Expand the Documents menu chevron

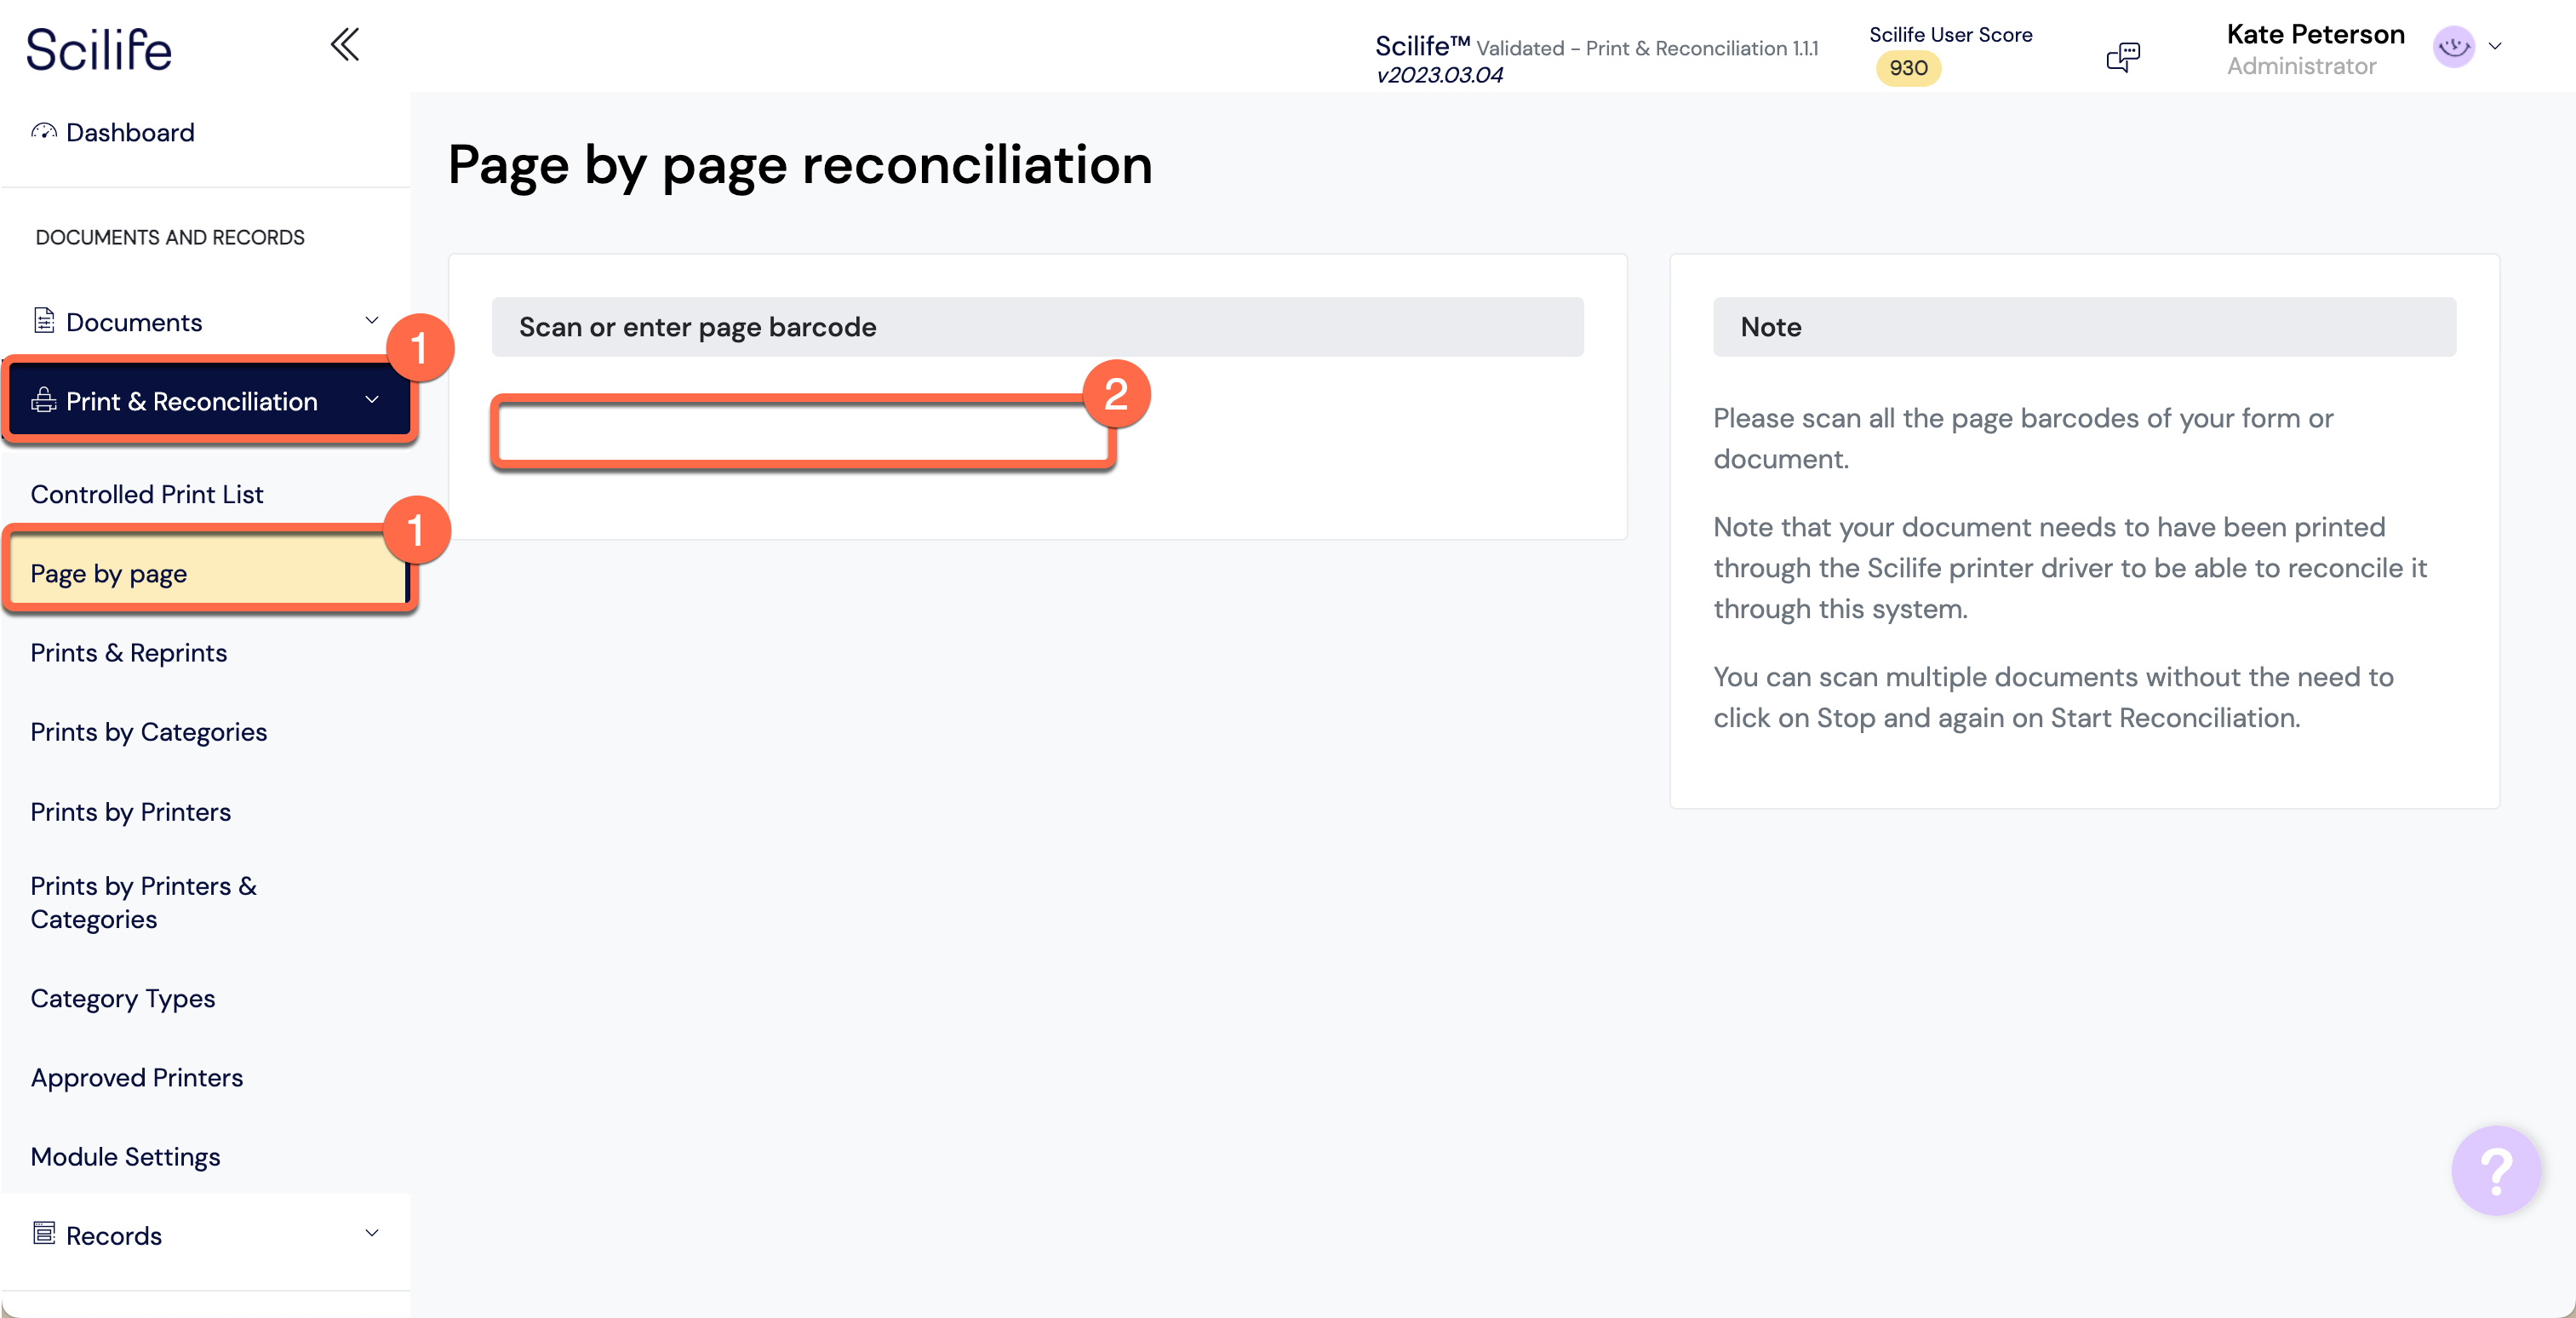[x=372, y=321]
